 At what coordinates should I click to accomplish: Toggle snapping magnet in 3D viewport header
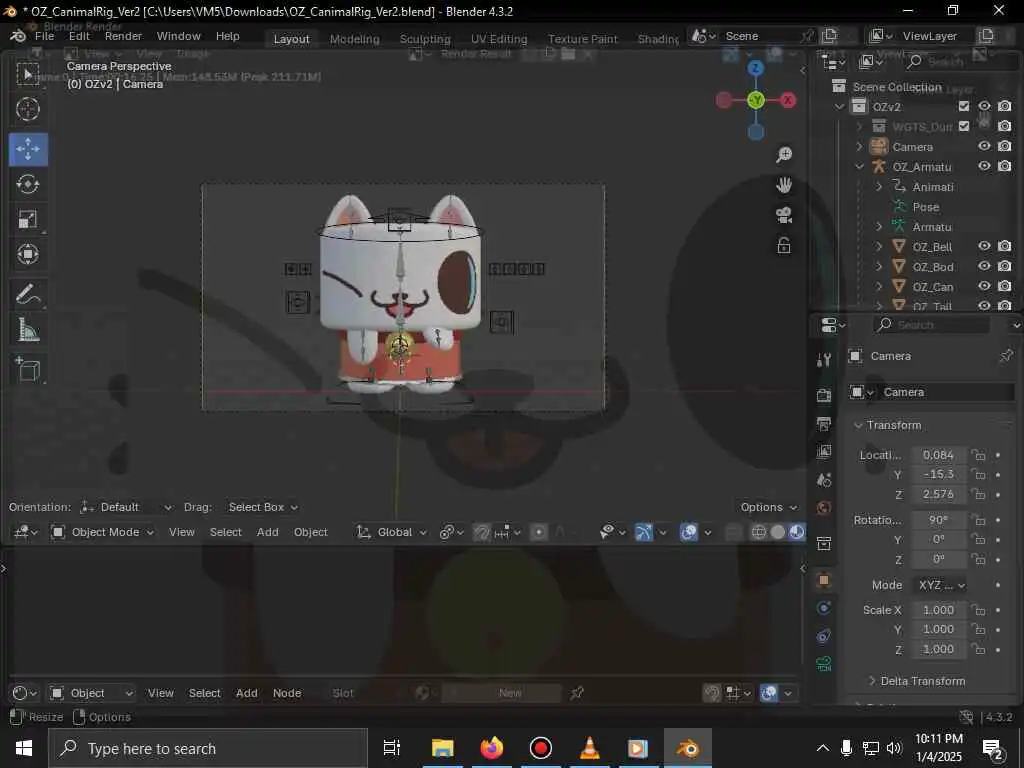tap(481, 533)
